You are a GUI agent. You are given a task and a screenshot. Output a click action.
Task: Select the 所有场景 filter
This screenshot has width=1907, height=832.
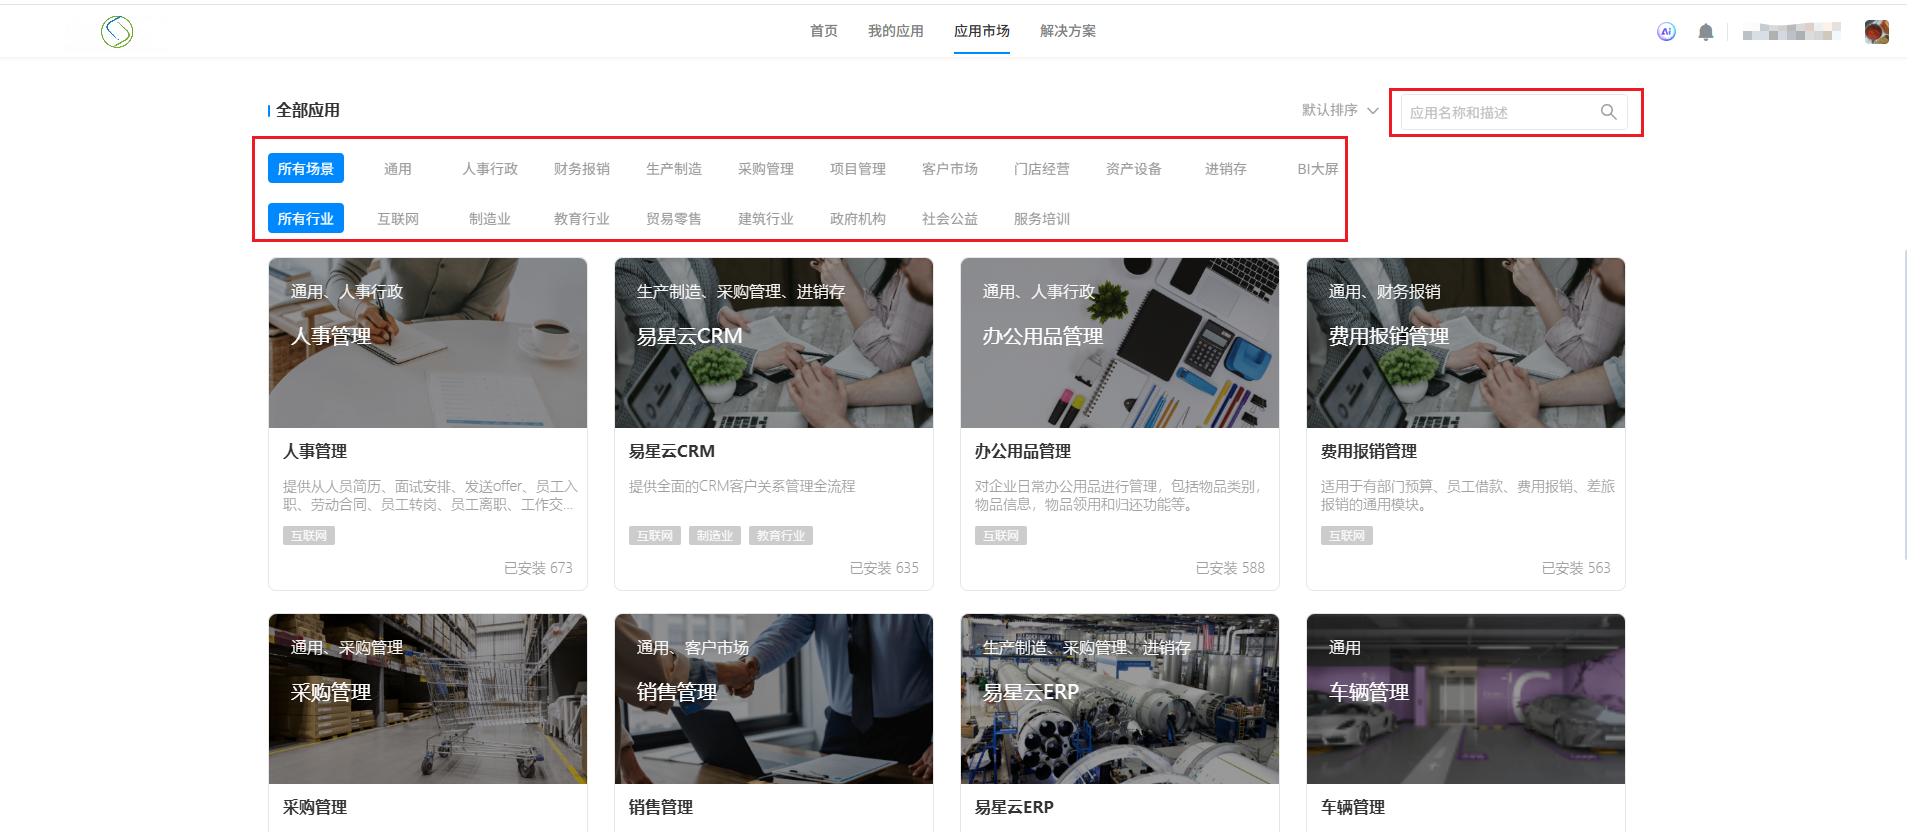(306, 169)
